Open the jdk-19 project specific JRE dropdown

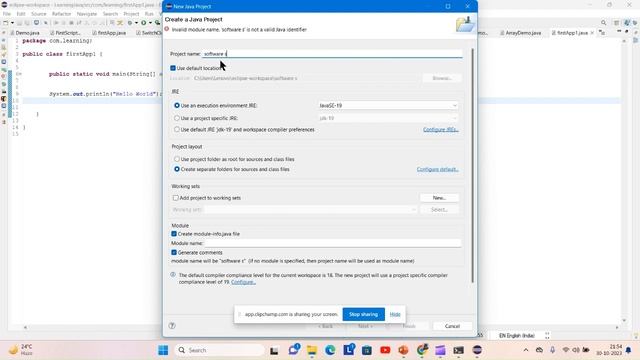click(388, 118)
